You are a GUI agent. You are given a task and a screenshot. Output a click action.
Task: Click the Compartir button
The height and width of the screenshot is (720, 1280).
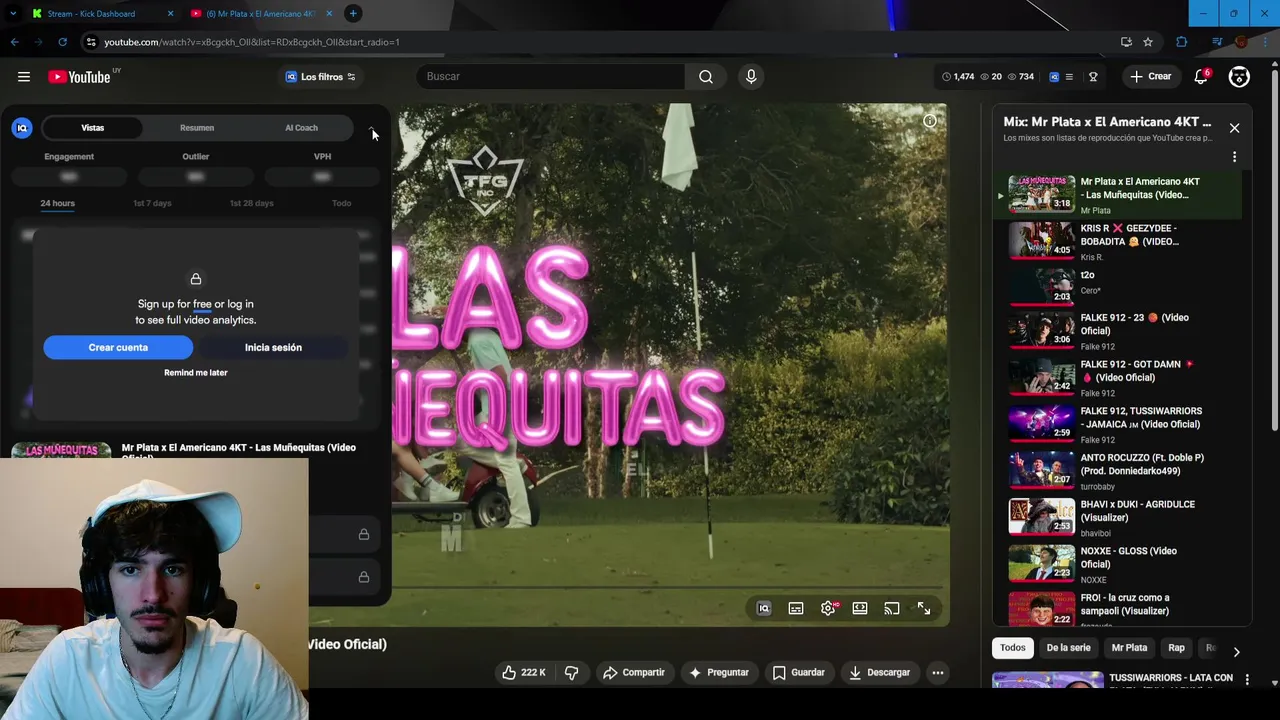[x=633, y=673]
